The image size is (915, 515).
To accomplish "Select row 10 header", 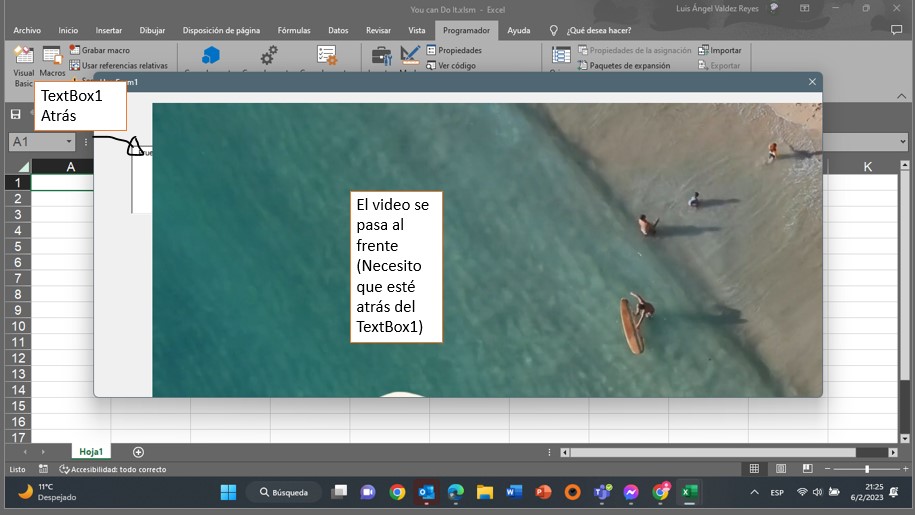I will coord(18,326).
